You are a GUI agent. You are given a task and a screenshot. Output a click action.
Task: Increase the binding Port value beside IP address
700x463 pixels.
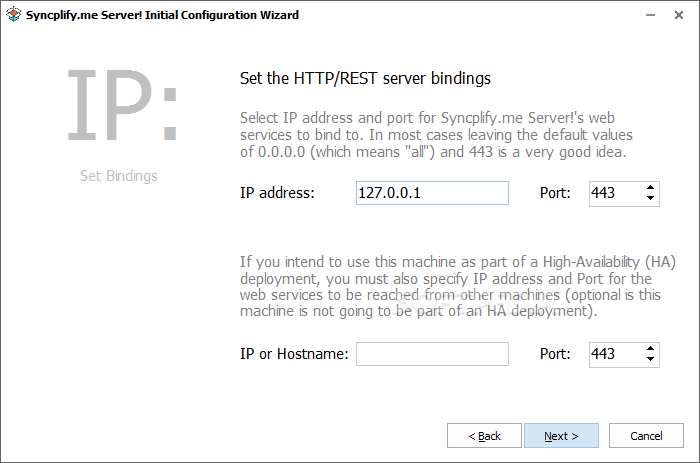tap(650, 188)
